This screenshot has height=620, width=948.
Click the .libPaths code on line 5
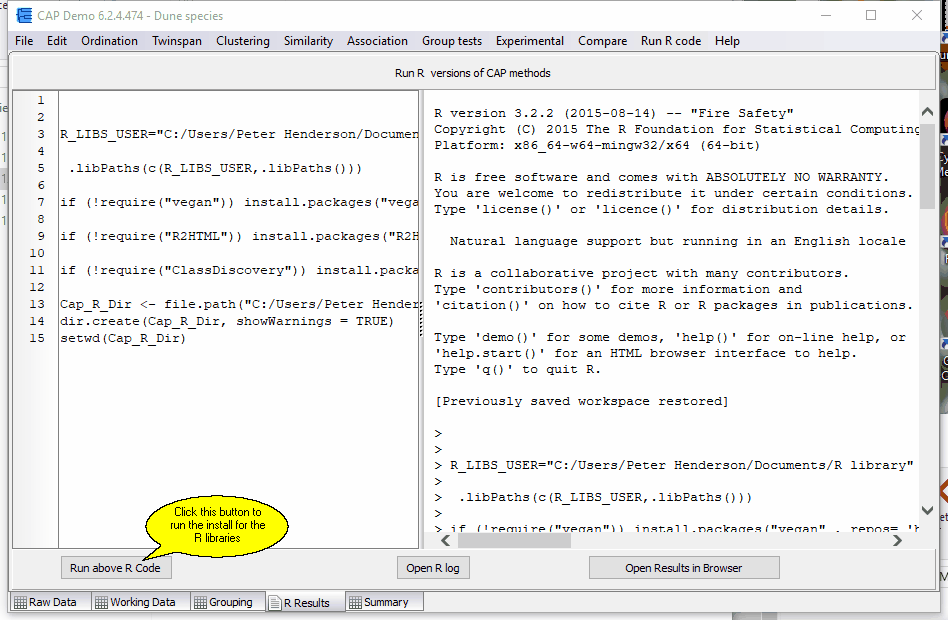(215, 168)
